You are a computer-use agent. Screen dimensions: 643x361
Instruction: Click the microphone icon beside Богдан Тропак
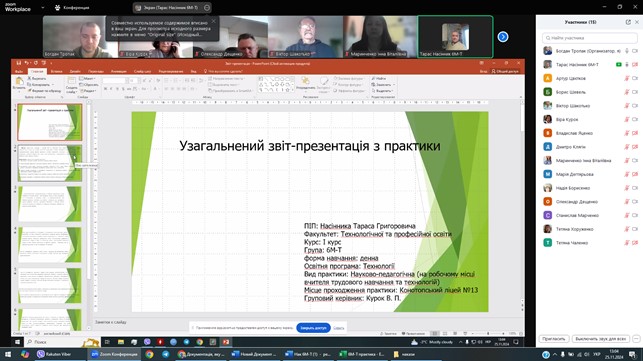pyautogui.click(x=627, y=51)
